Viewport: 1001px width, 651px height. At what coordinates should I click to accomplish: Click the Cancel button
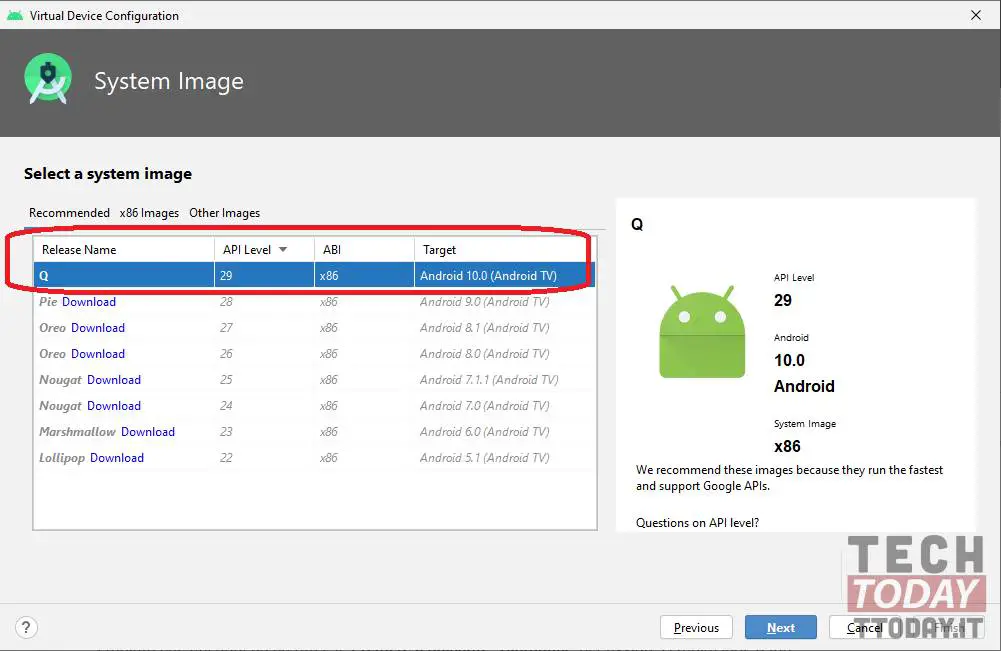(x=864, y=627)
